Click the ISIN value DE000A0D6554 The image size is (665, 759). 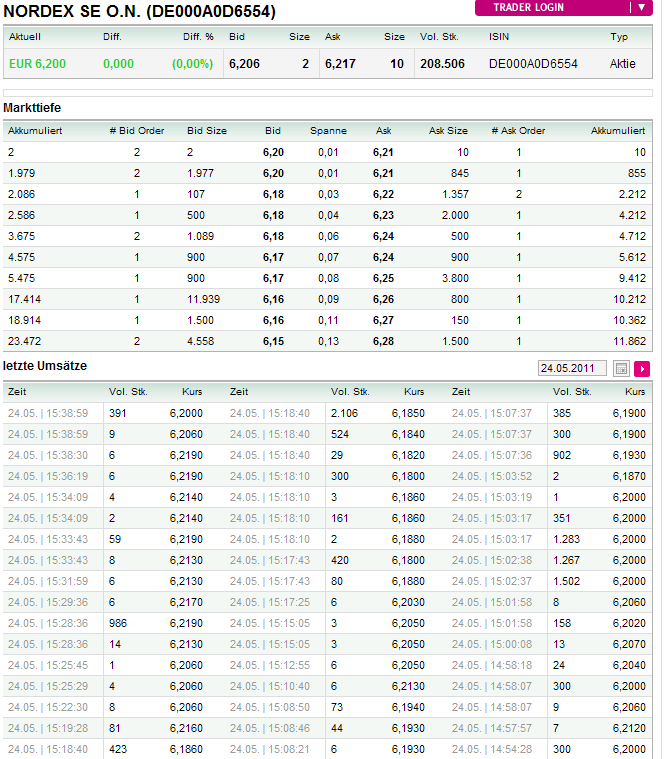click(x=533, y=64)
